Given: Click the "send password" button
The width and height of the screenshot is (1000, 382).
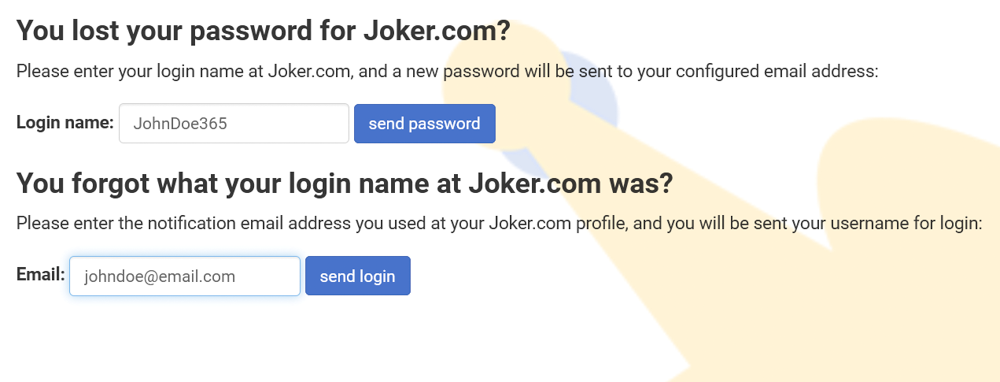Looking at the screenshot, I should [x=425, y=123].
